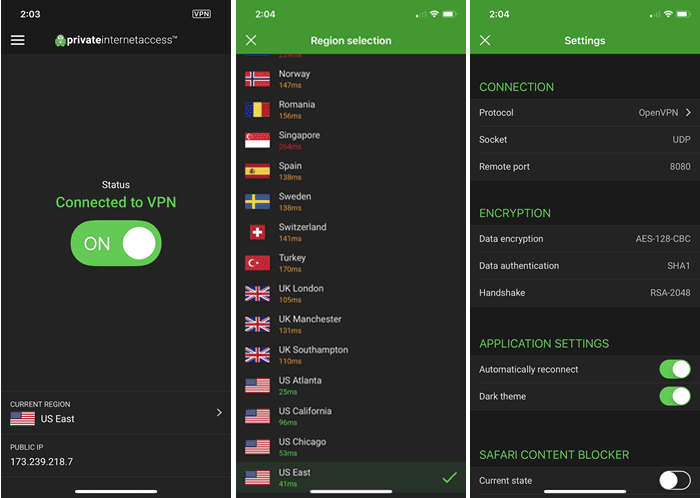Viewport: 700px width, 498px height.
Task: Click battery icon in Settings status bar
Action: click(684, 14)
